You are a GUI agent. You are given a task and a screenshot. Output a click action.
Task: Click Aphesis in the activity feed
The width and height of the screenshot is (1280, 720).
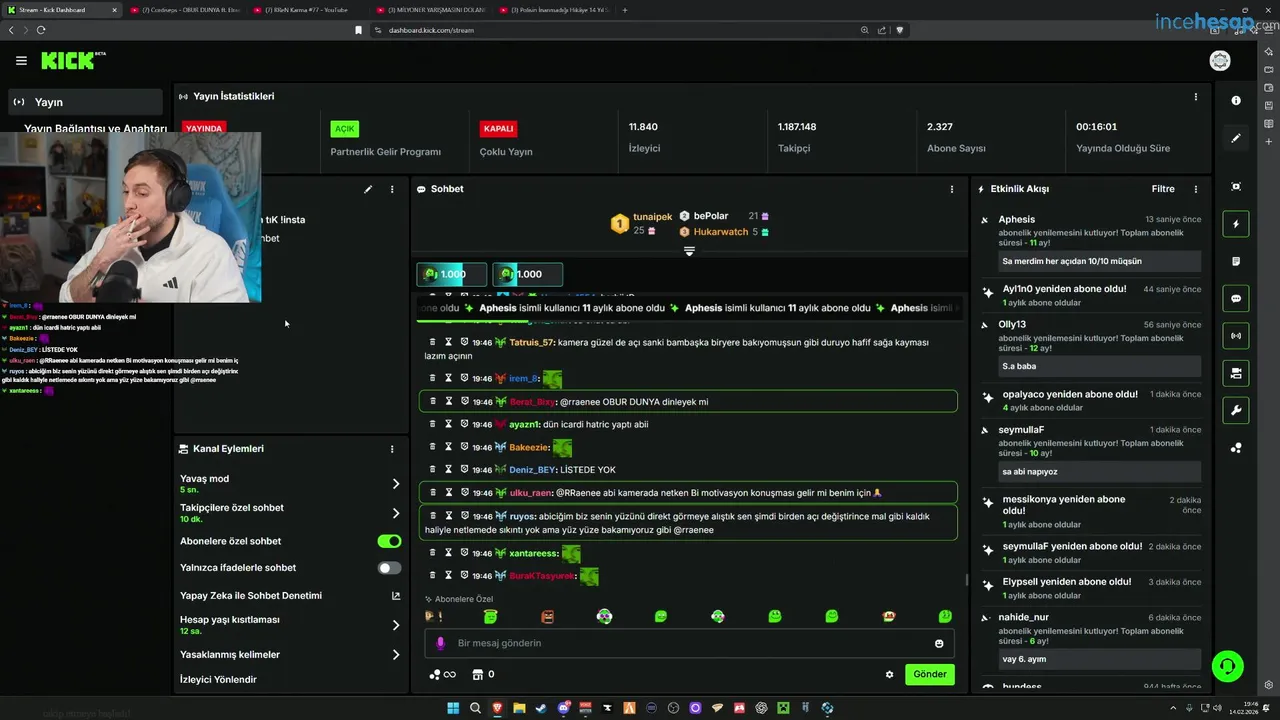tap(1016, 219)
